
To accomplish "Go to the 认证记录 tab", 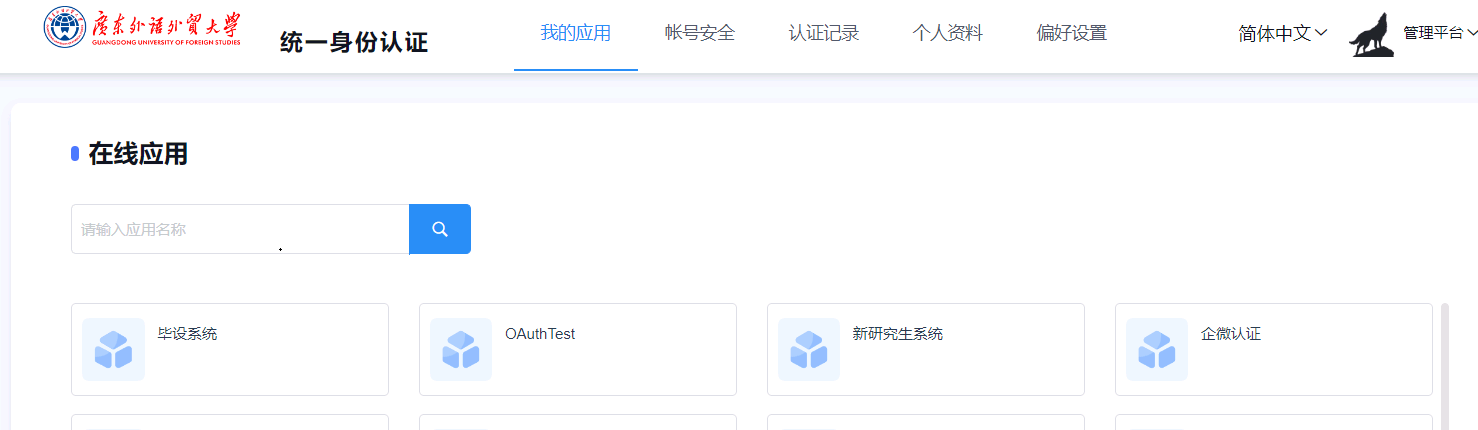I will 823,33.
